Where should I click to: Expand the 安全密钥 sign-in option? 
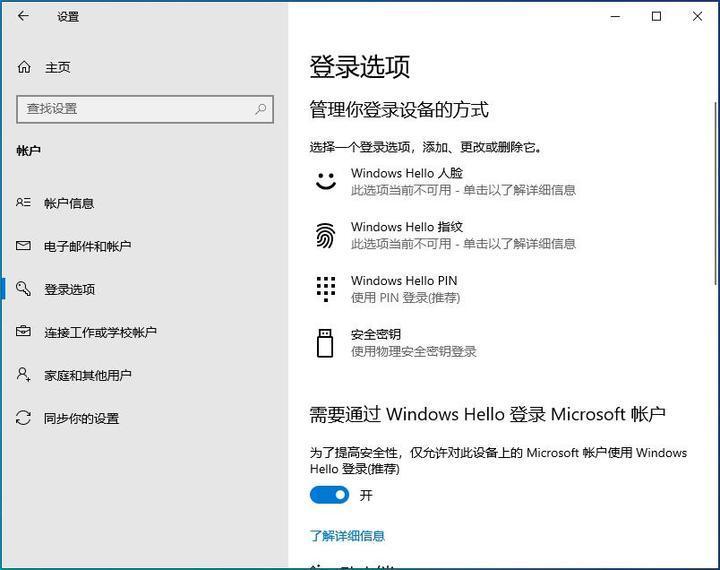[x=412, y=343]
